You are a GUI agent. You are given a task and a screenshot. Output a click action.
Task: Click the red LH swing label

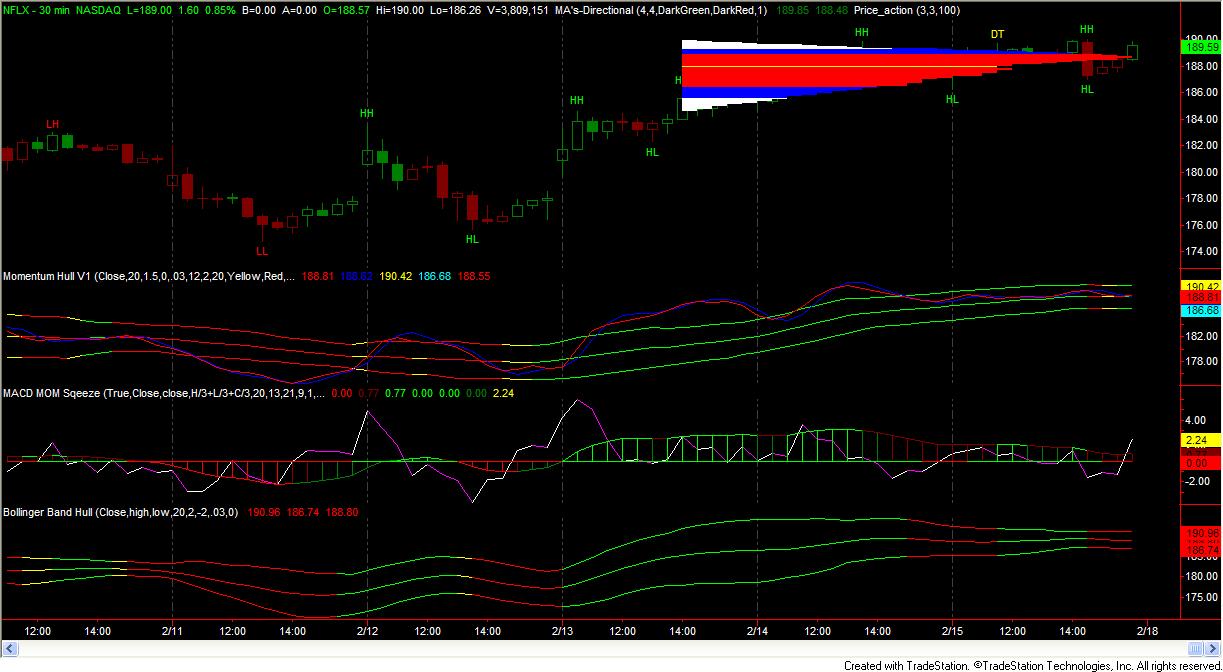point(52,123)
